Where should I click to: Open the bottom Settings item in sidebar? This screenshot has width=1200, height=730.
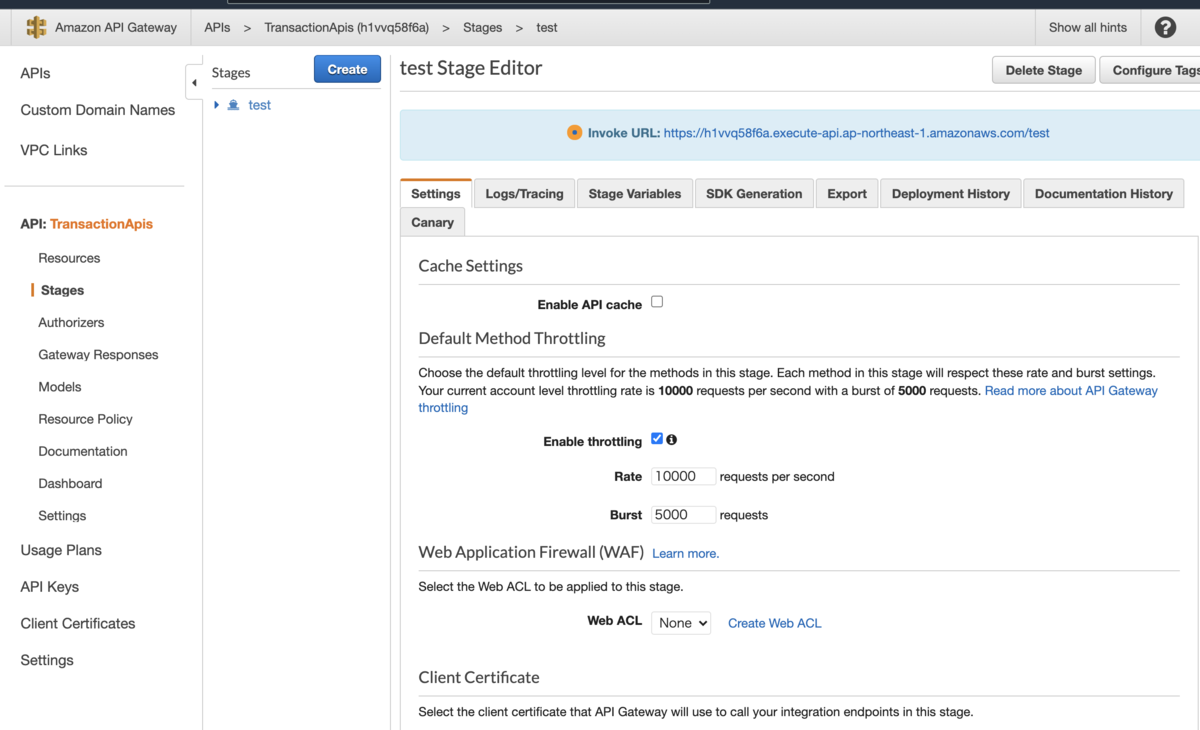click(47, 660)
